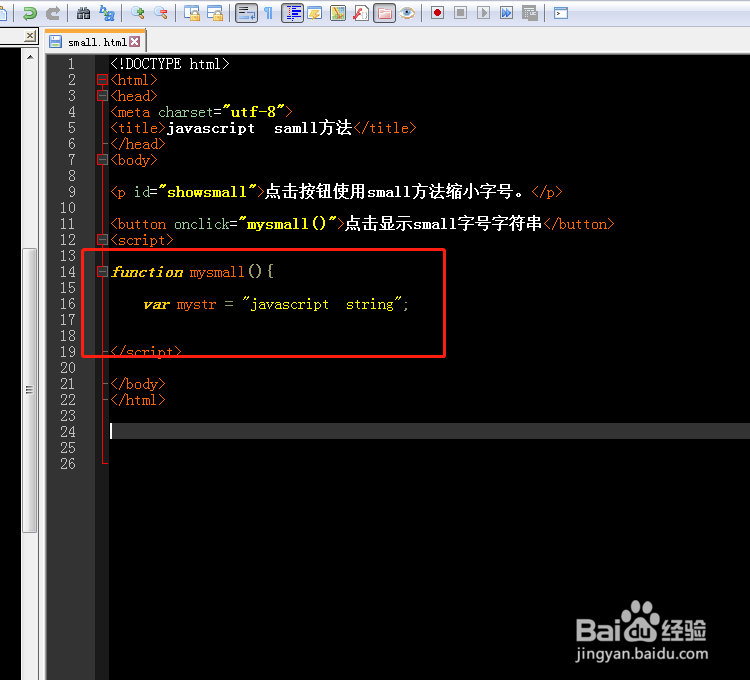Click the Stop Recording macro icon

(x=460, y=13)
